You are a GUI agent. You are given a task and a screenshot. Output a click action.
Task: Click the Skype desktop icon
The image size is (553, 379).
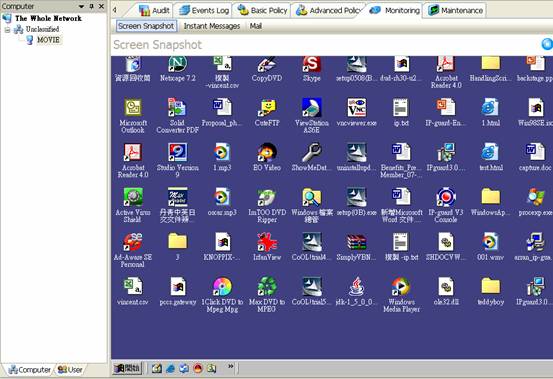point(311,69)
